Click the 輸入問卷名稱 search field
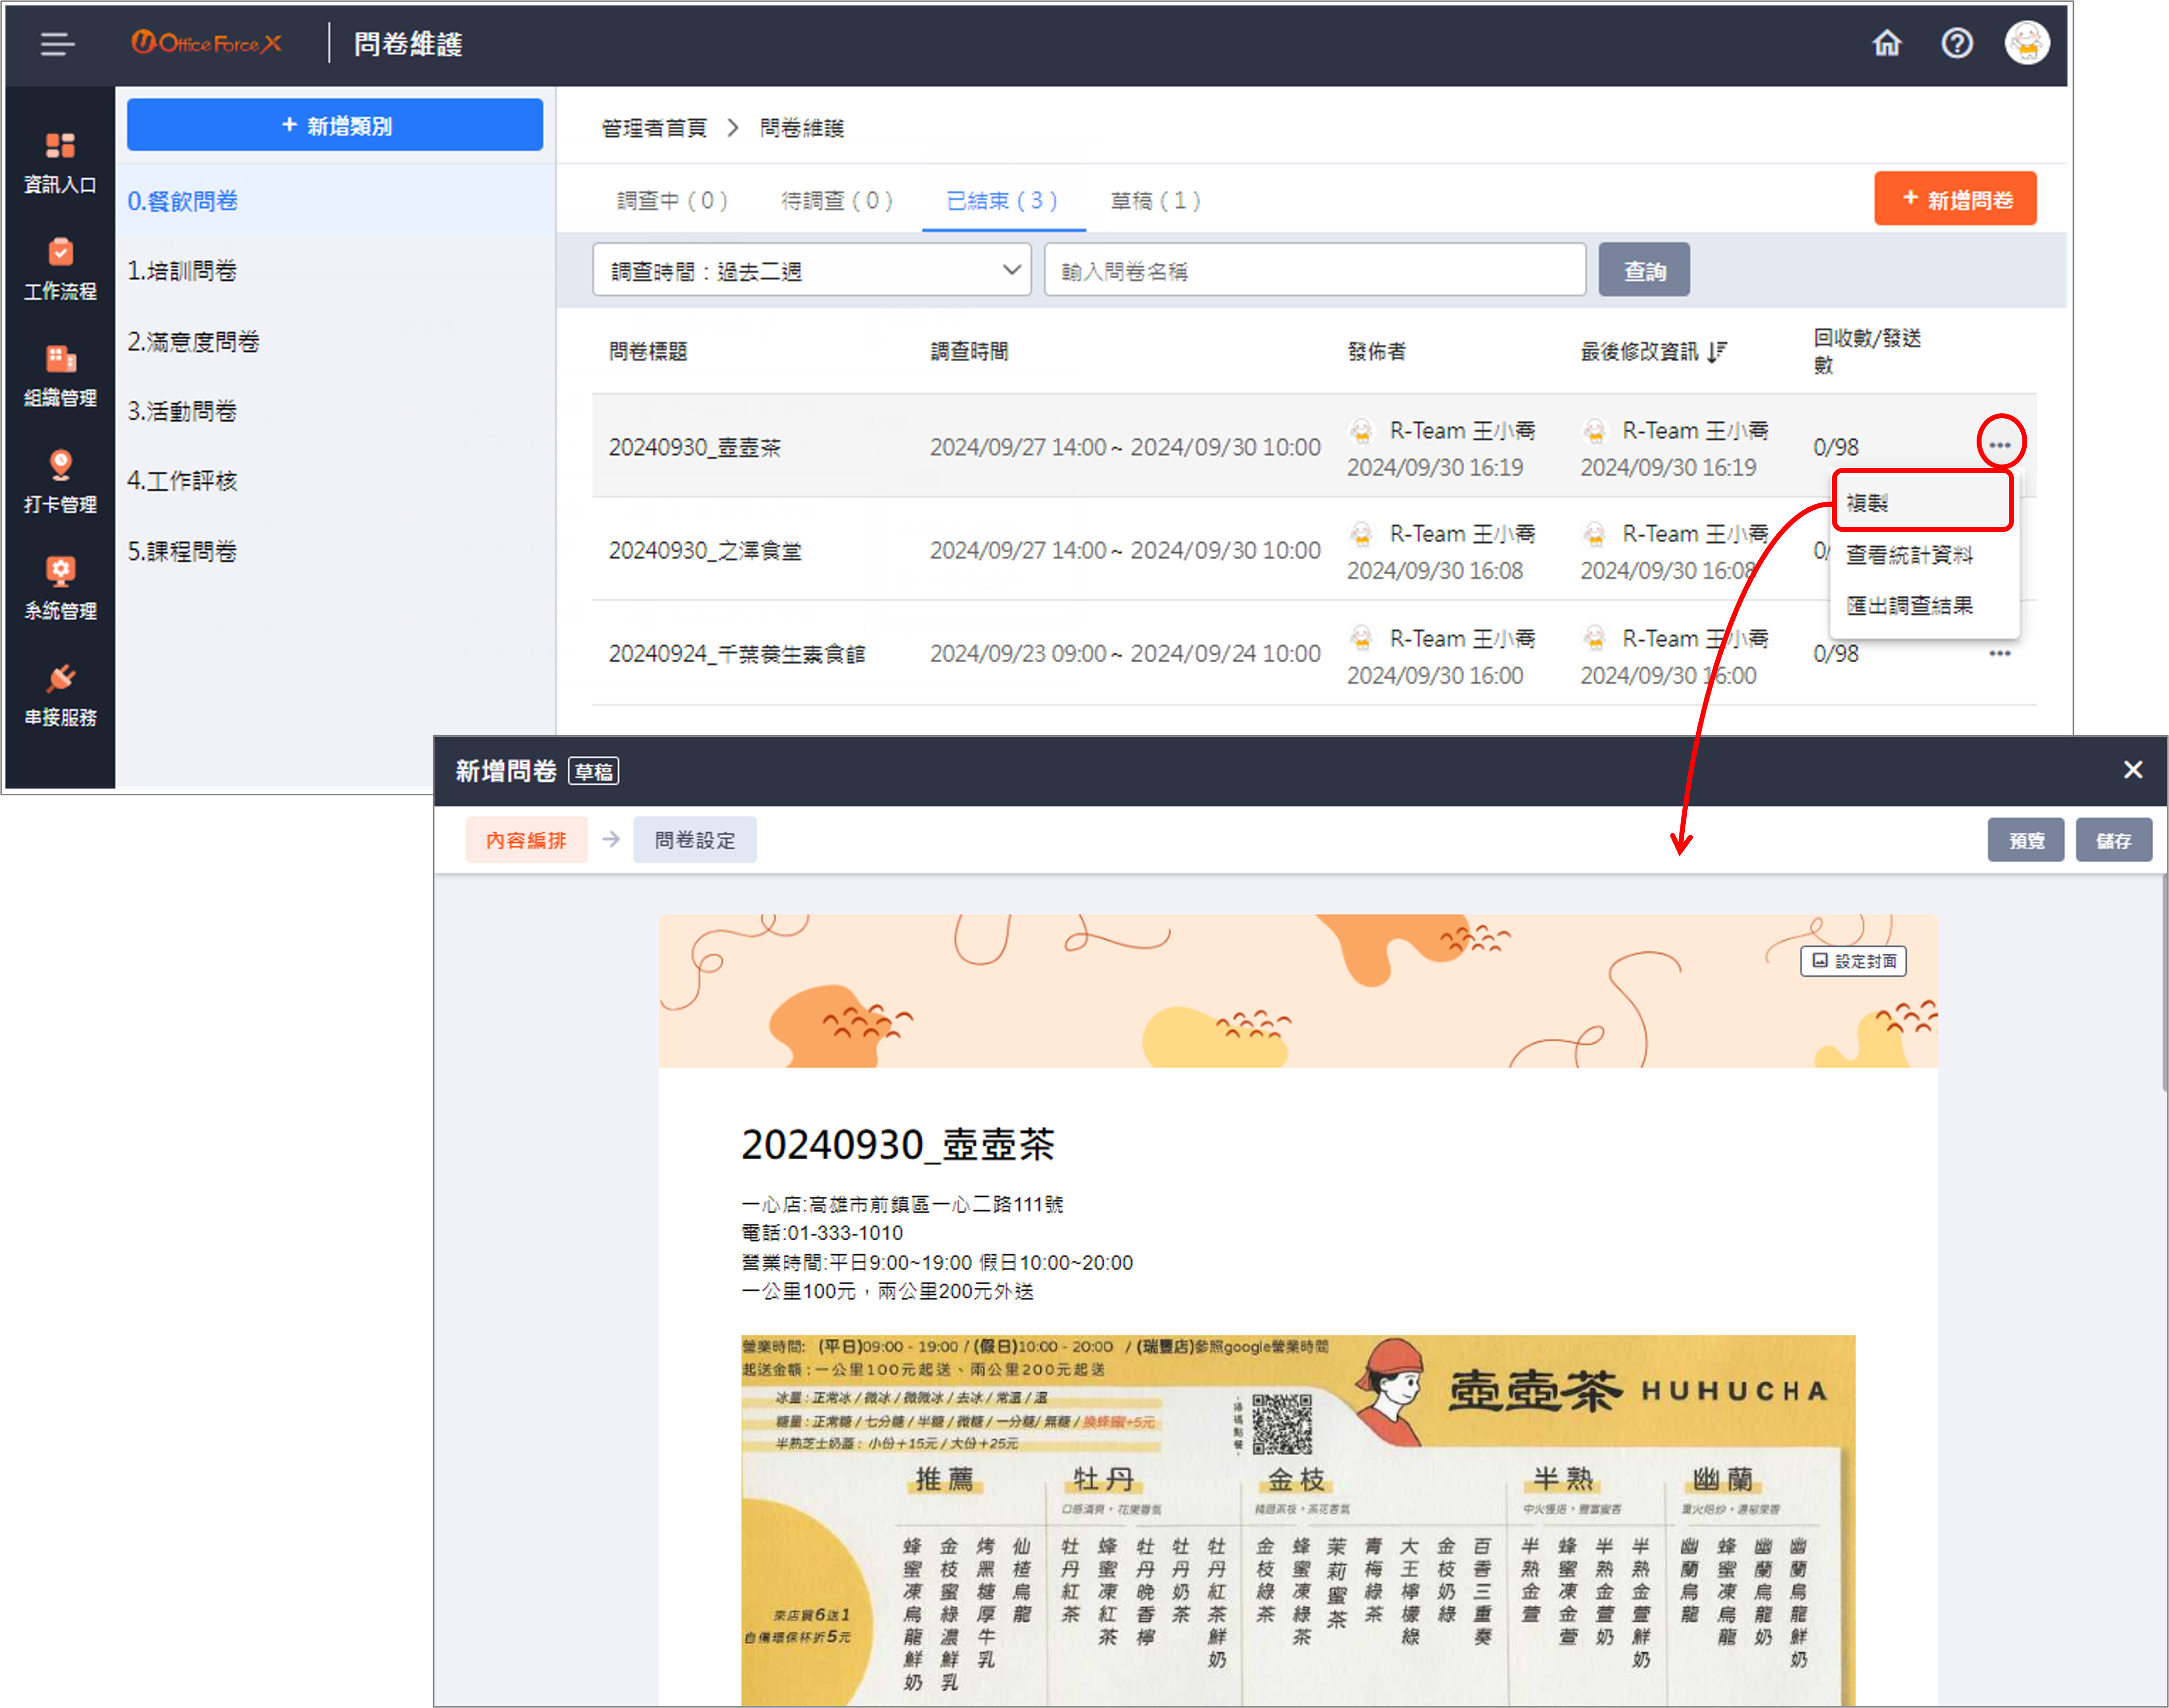 1315,270
